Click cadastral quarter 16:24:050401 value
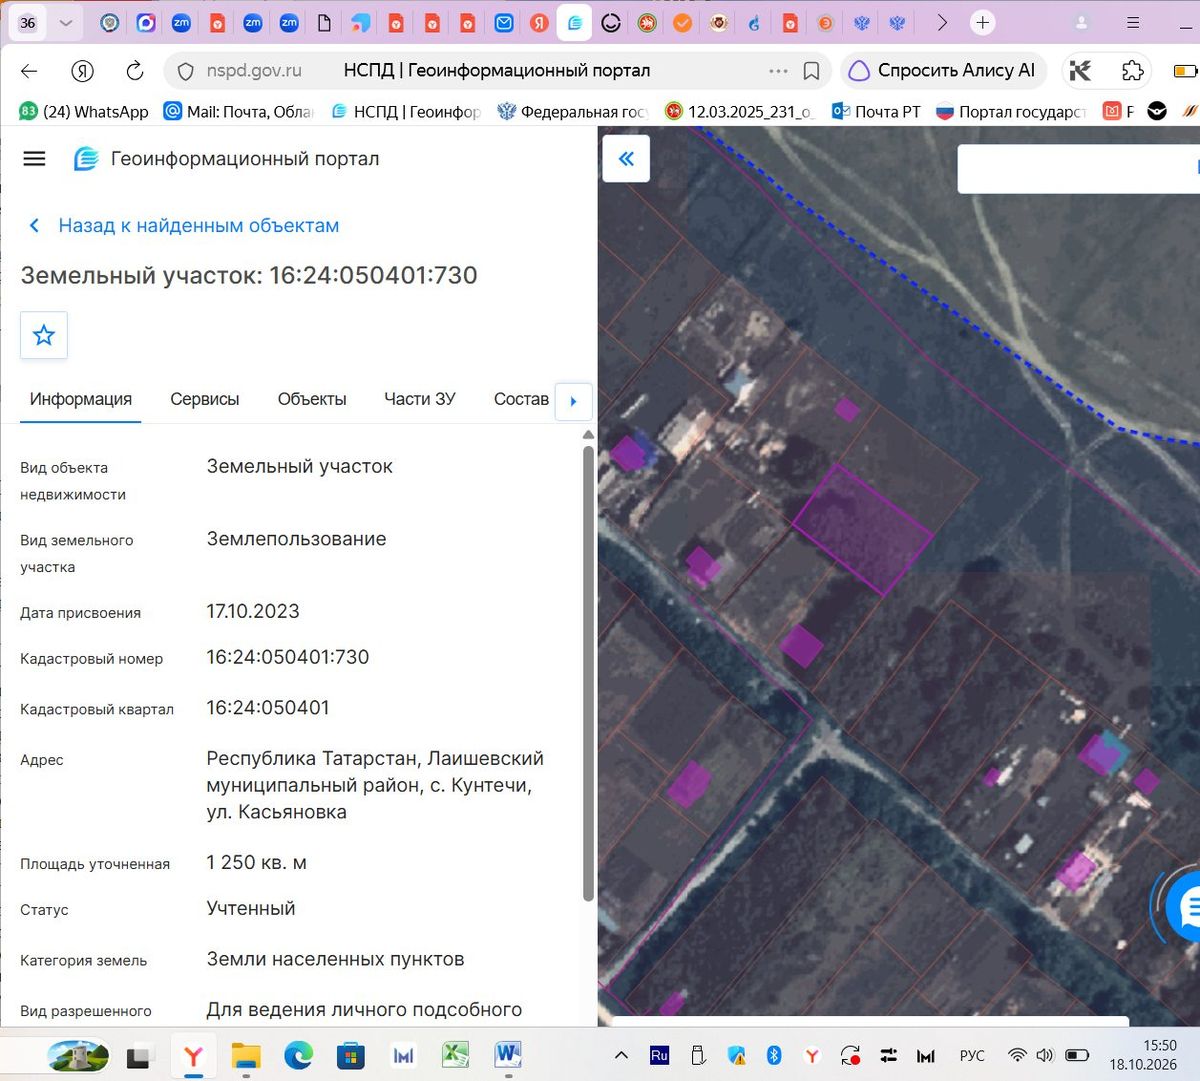 (268, 707)
